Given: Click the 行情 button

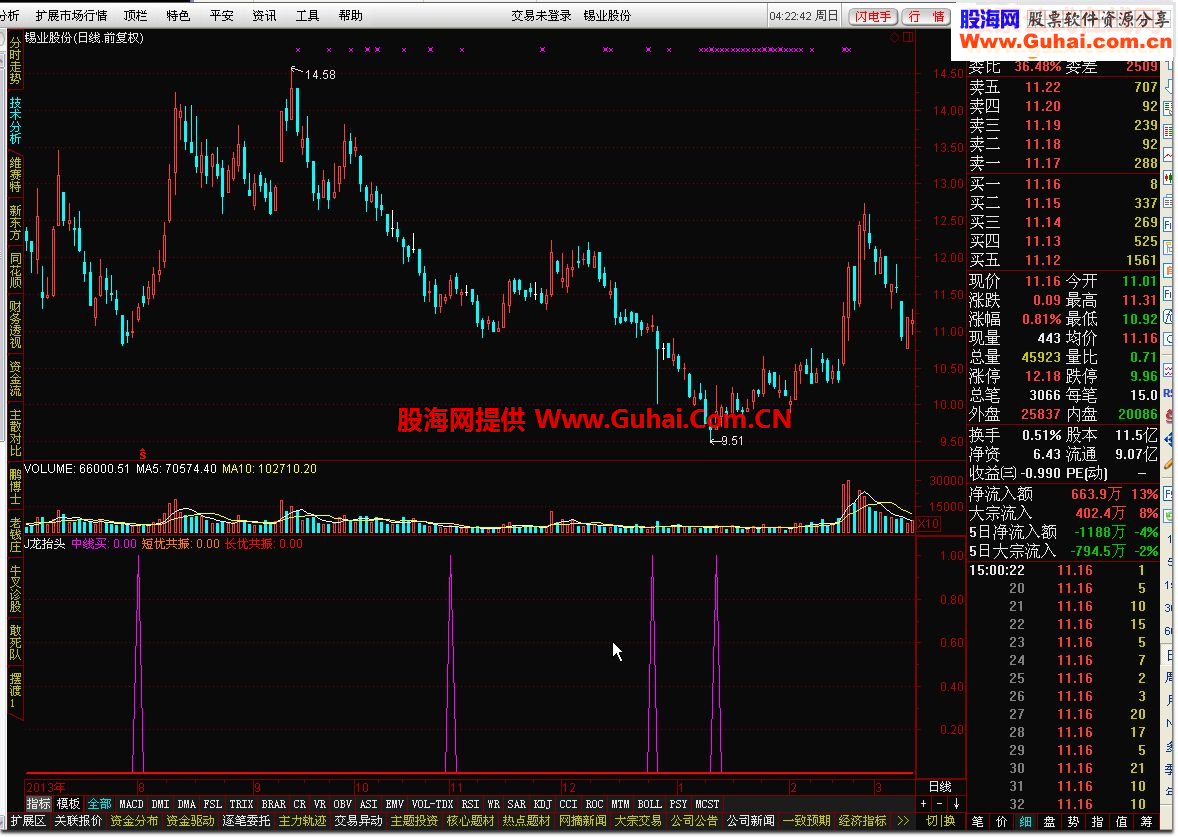Looking at the screenshot, I should click(926, 17).
